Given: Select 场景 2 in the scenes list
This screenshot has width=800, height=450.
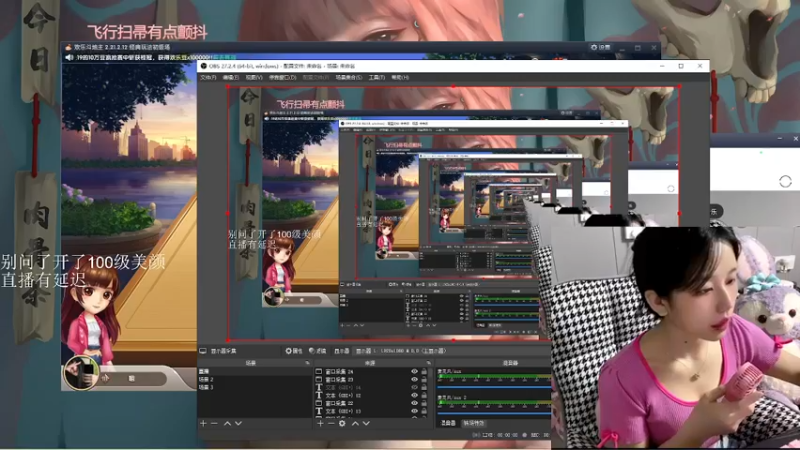Looking at the screenshot, I should point(255,380).
